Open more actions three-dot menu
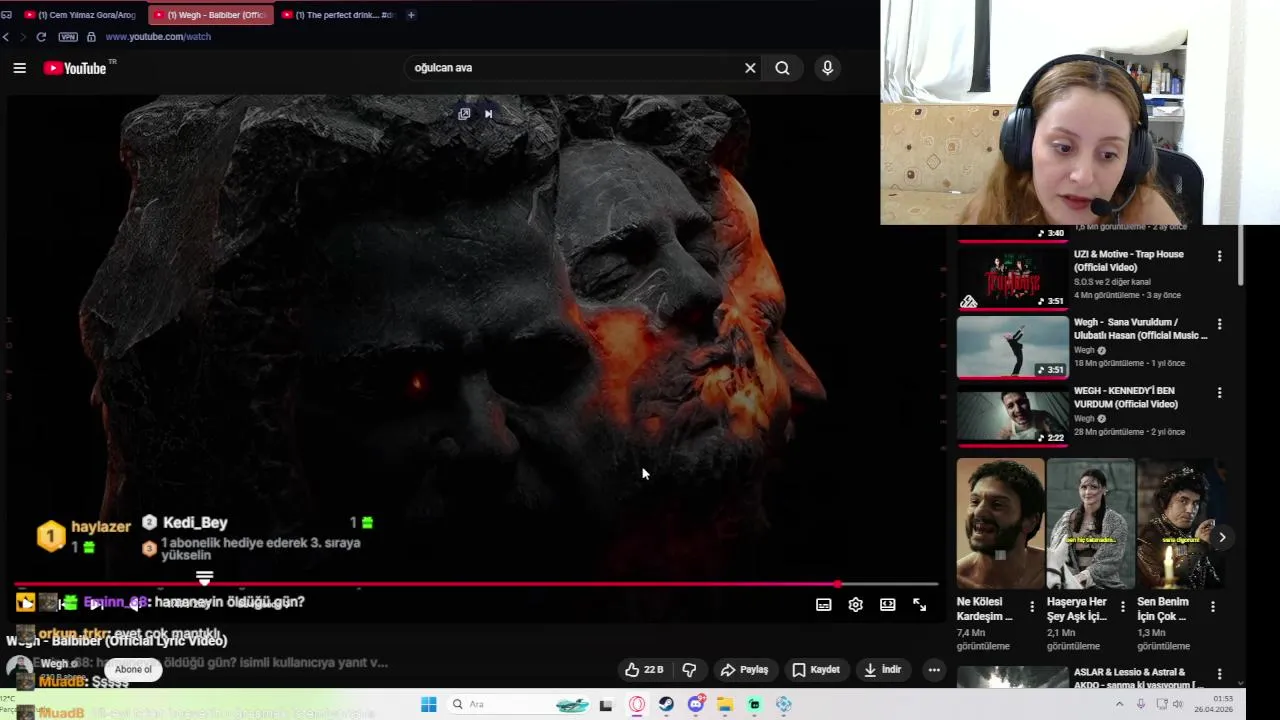The width and height of the screenshot is (1280, 720). coord(934,670)
